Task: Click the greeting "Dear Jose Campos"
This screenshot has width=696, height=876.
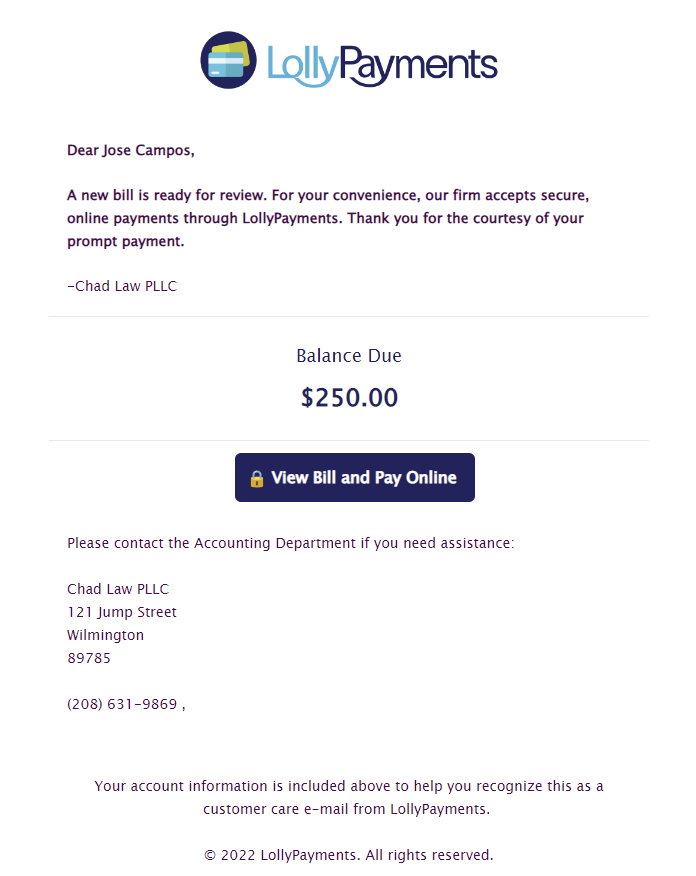Action: click(130, 150)
